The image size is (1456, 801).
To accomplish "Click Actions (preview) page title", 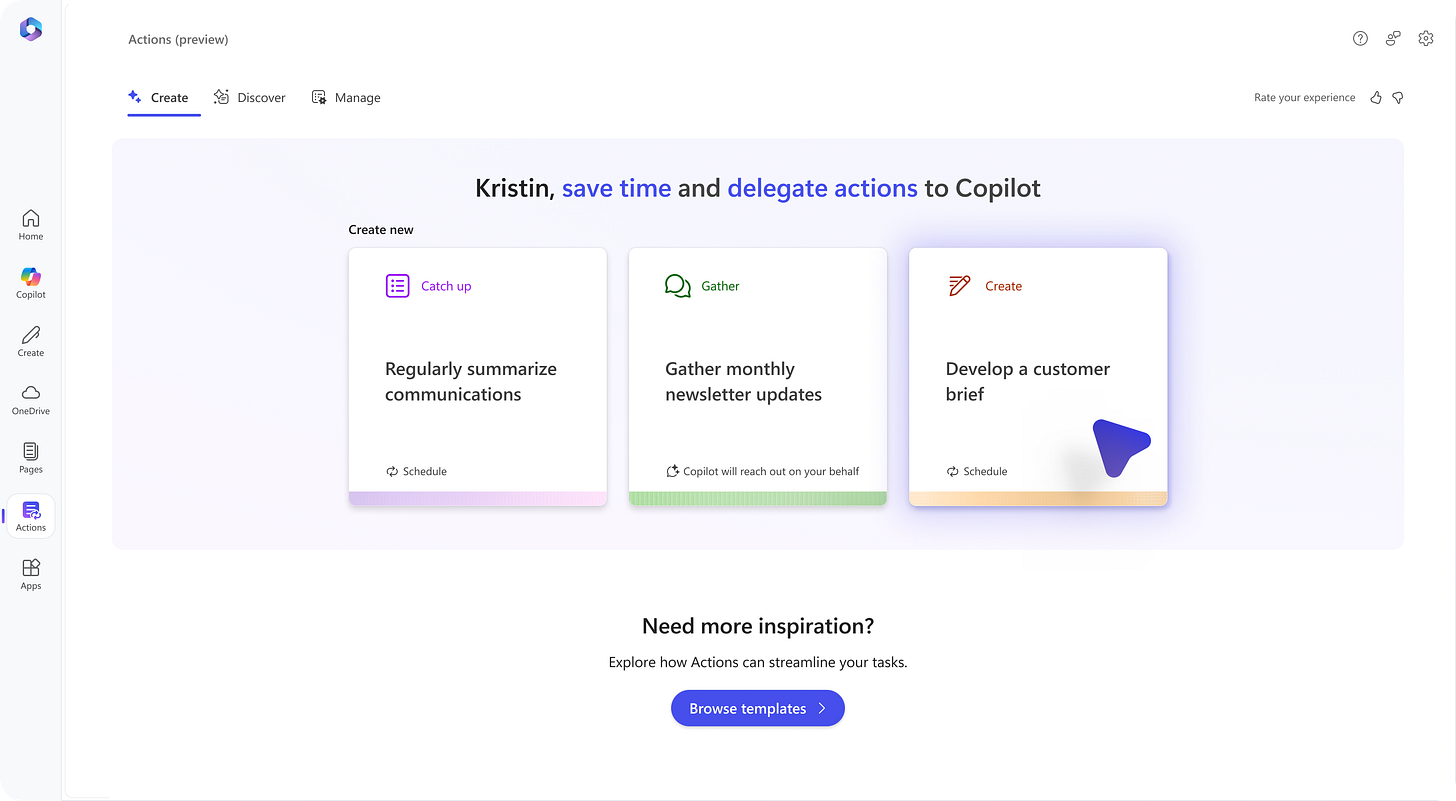I will pyautogui.click(x=178, y=39).
